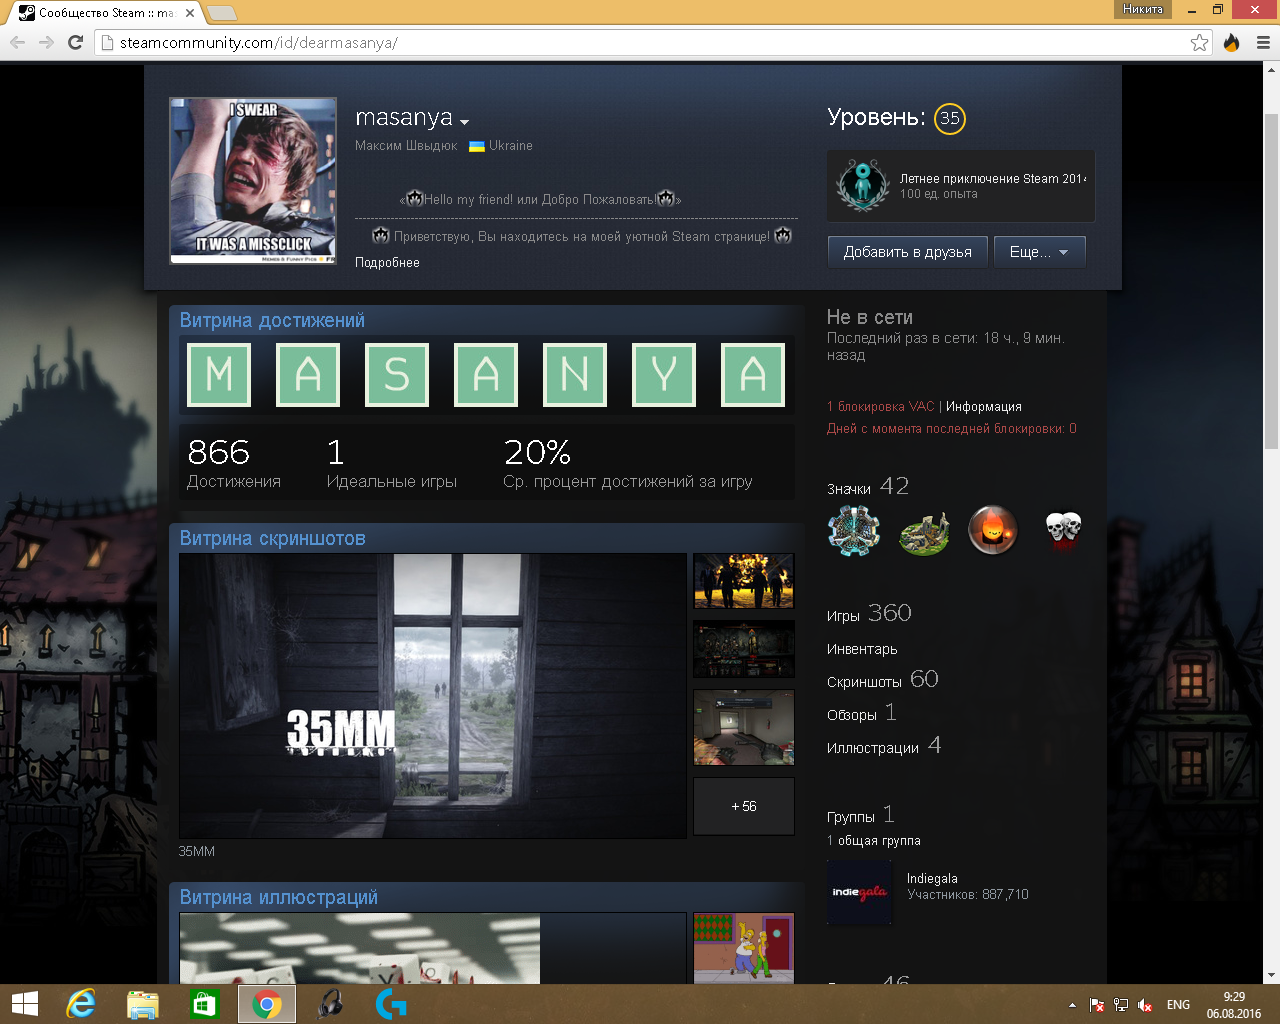Click the Indiegala group logo
Viewport: 1280px width, 1024px height.
(x=860, y=892)
